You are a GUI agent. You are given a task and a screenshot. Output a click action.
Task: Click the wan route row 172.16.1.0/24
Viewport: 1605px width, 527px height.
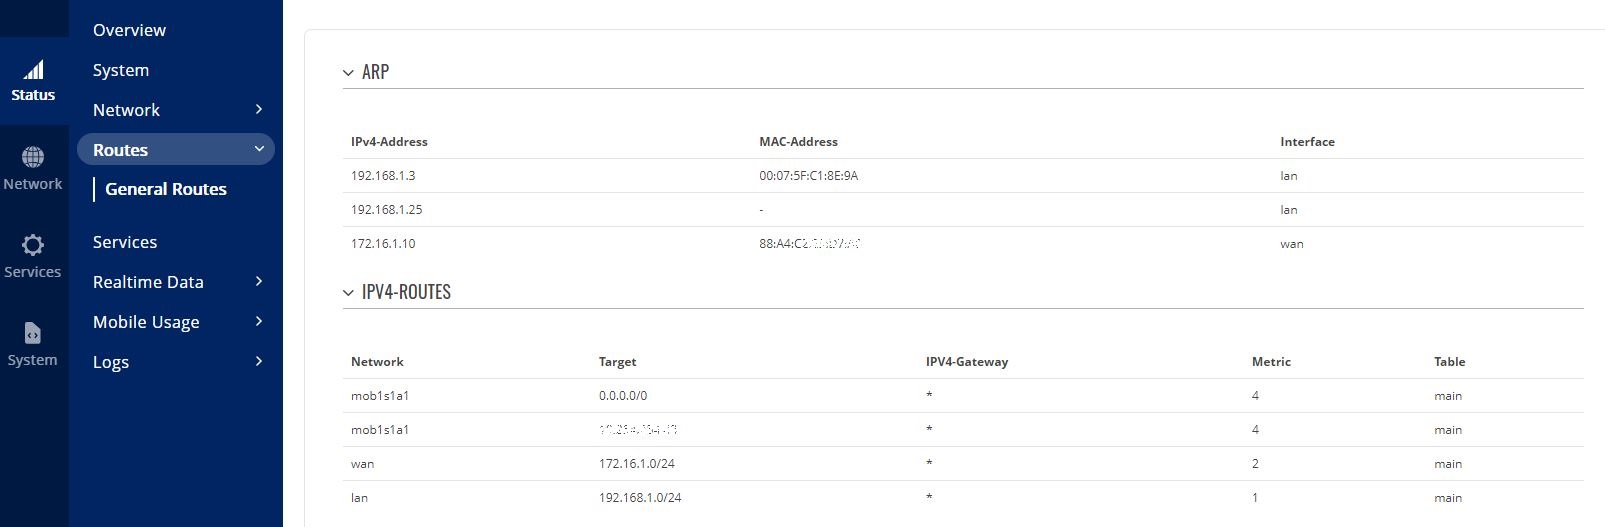(x=963, y=464)
